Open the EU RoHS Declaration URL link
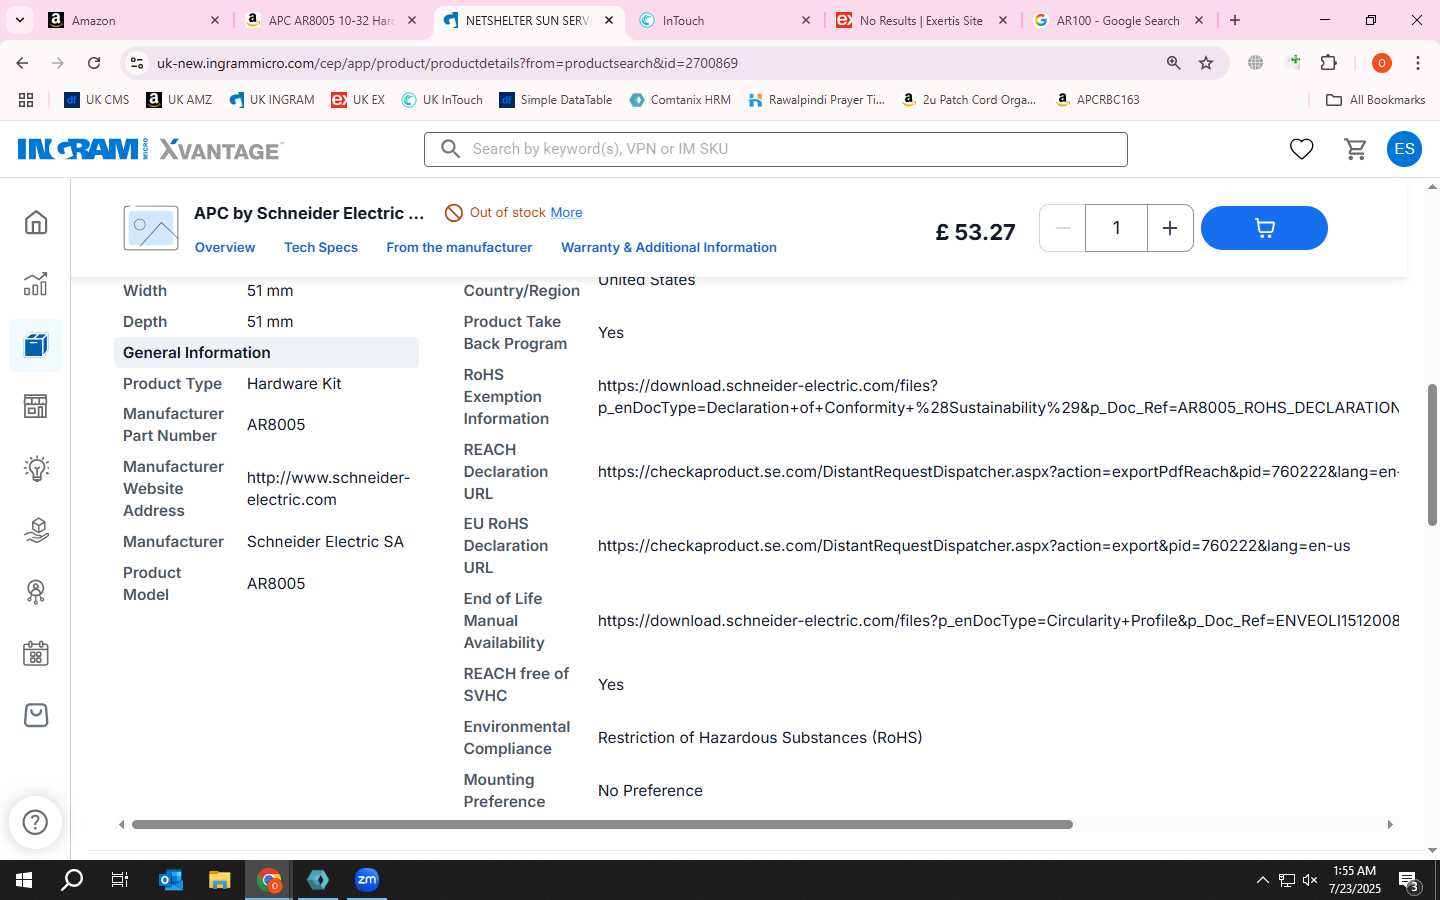Screen dimensions: 1440x900 (x=974, y=546)
